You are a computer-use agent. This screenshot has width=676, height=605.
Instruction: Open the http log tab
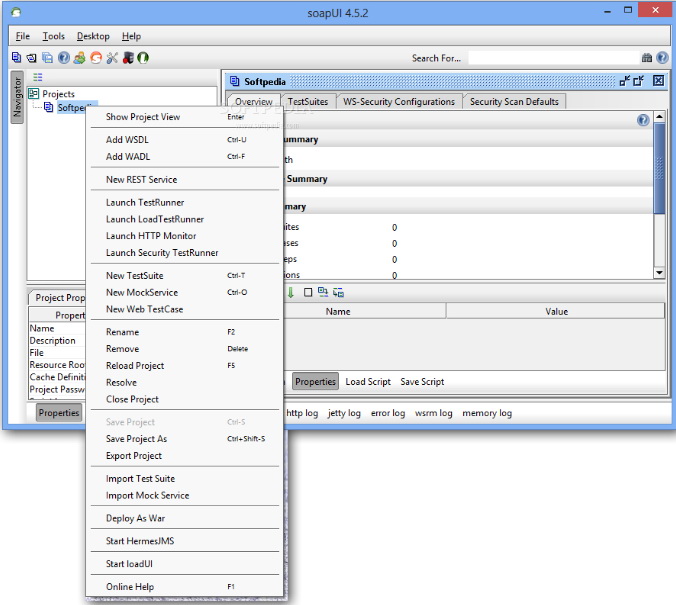click(302, 413)
